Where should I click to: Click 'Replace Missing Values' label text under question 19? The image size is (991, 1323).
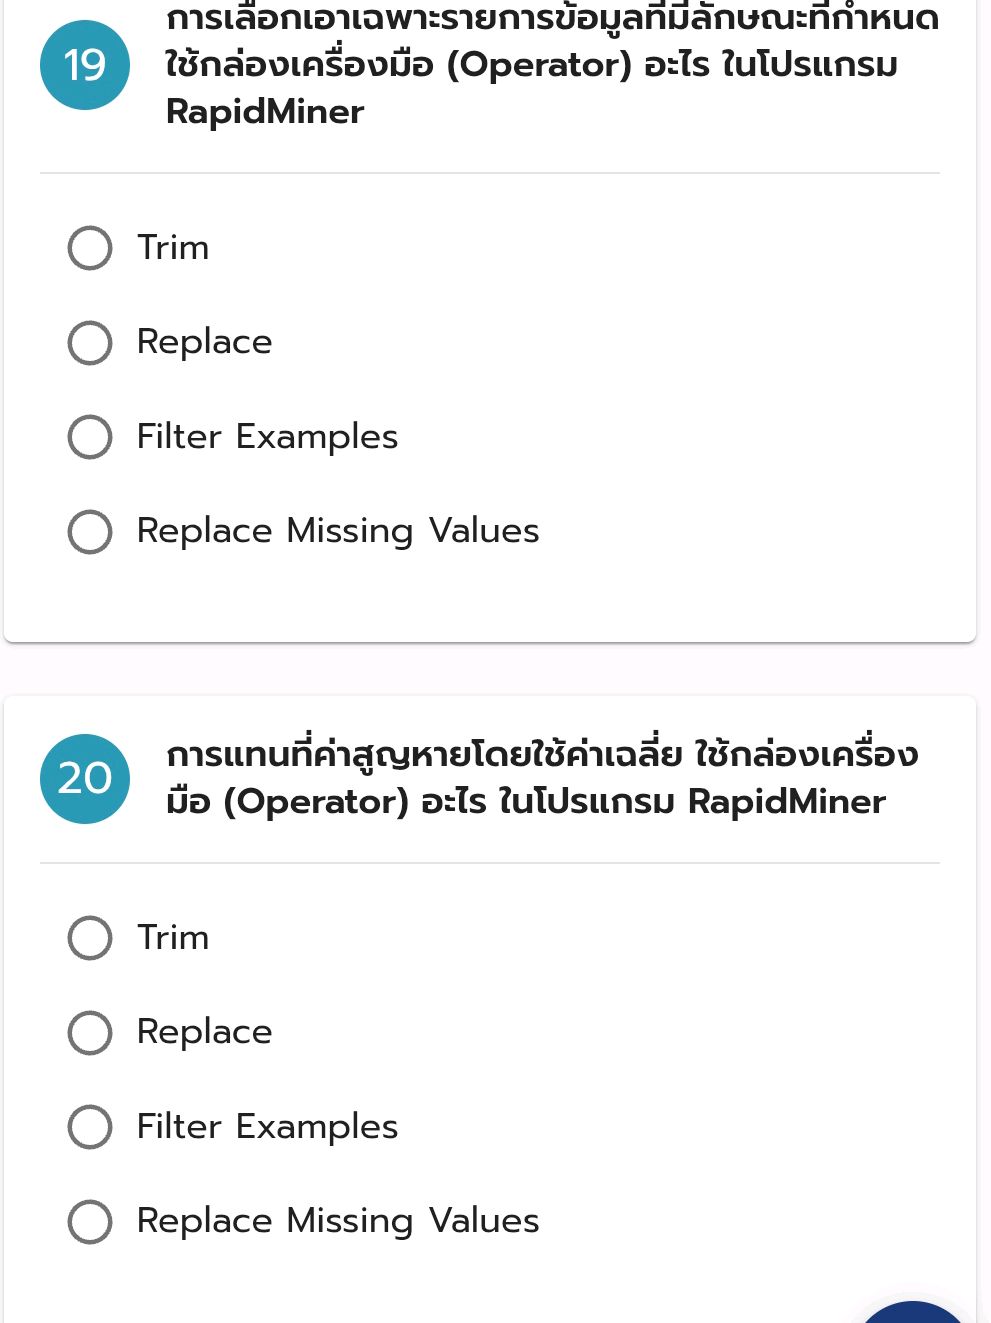(x=338, y=531)
